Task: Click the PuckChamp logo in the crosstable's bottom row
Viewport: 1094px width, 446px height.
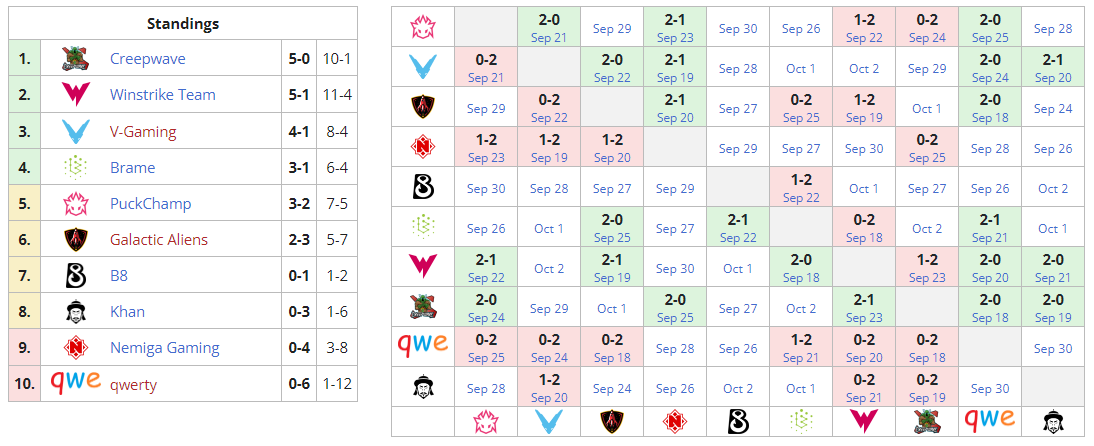Action: click(x=485, y=421)
